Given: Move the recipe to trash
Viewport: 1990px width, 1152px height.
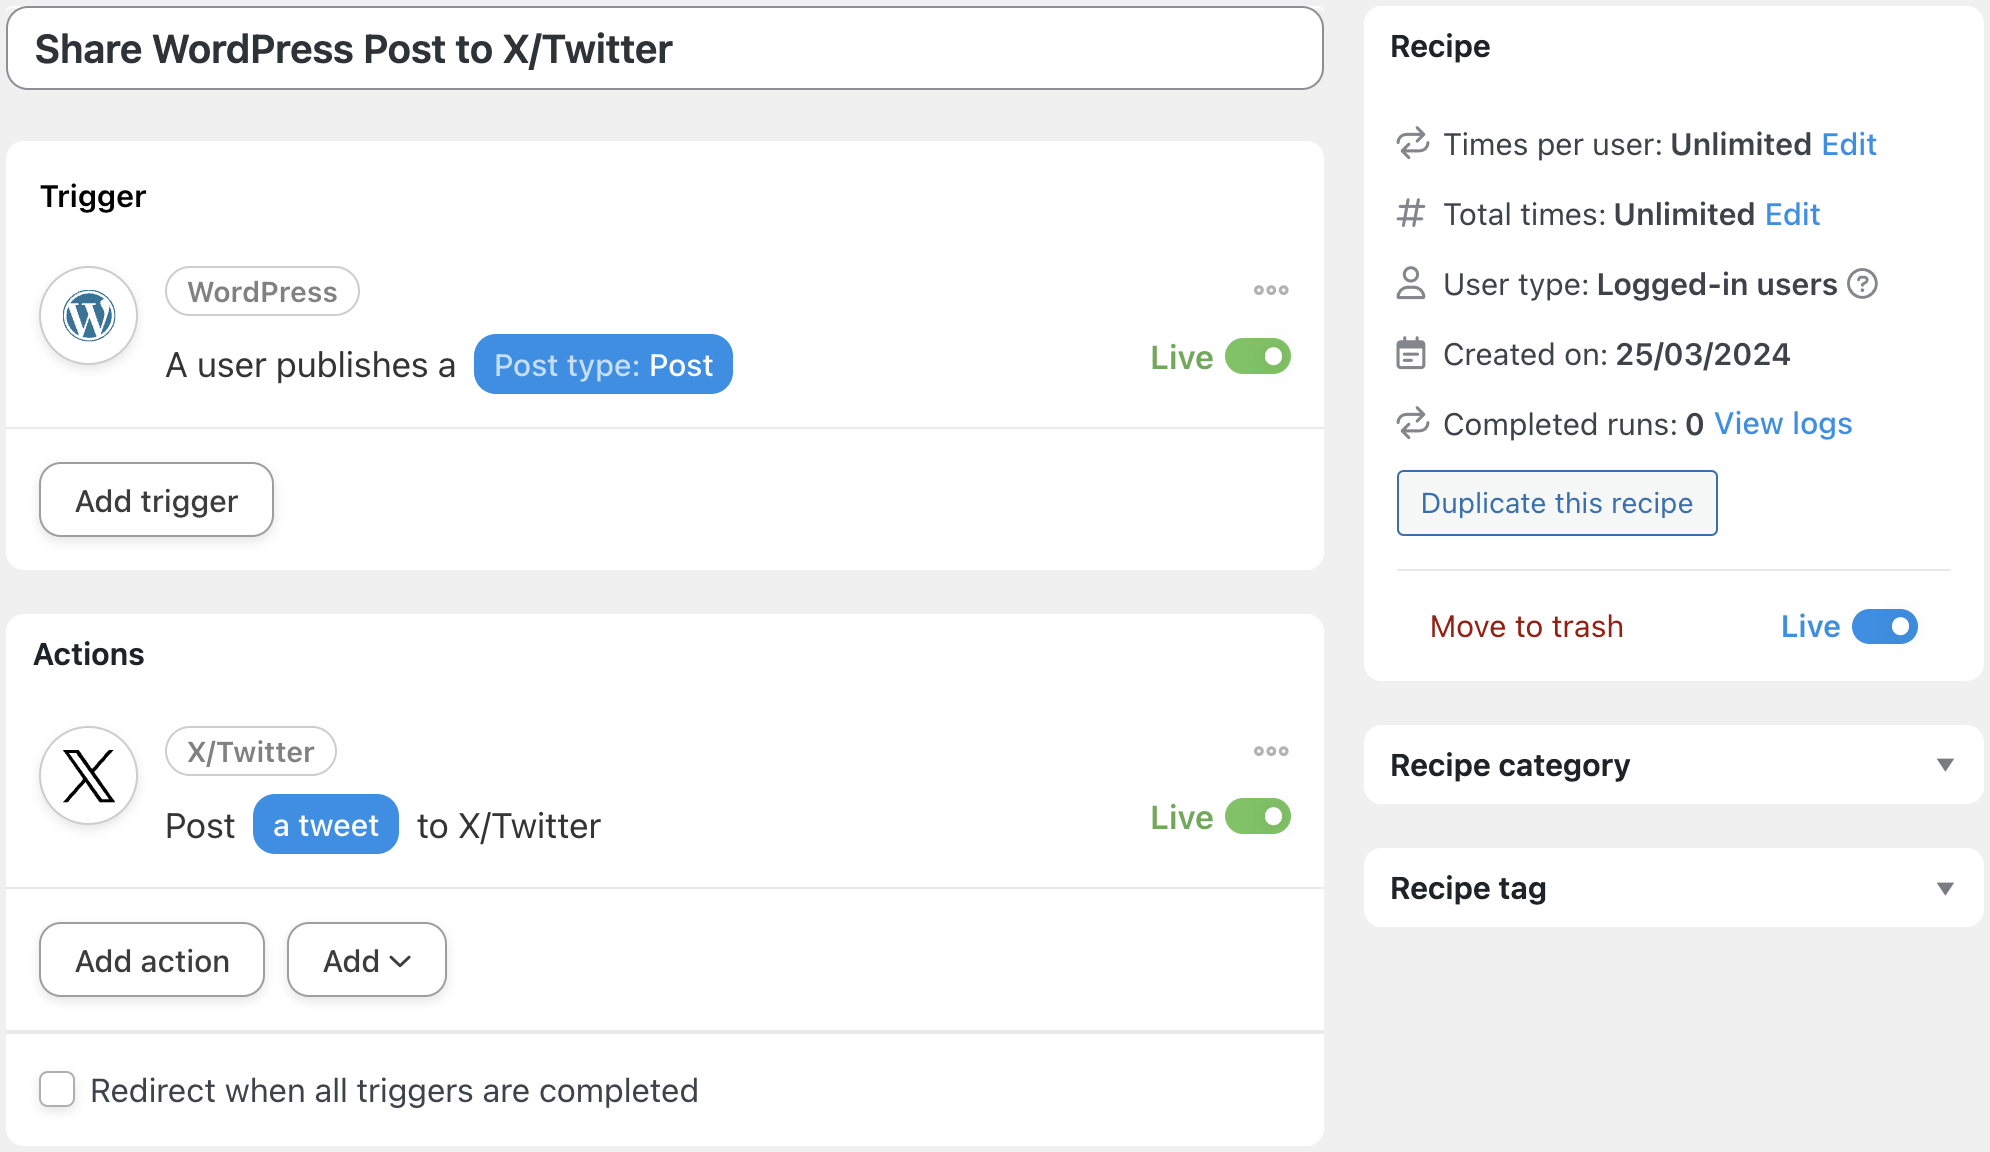Looking at the screenshot, I should (x=1526, y=627).
